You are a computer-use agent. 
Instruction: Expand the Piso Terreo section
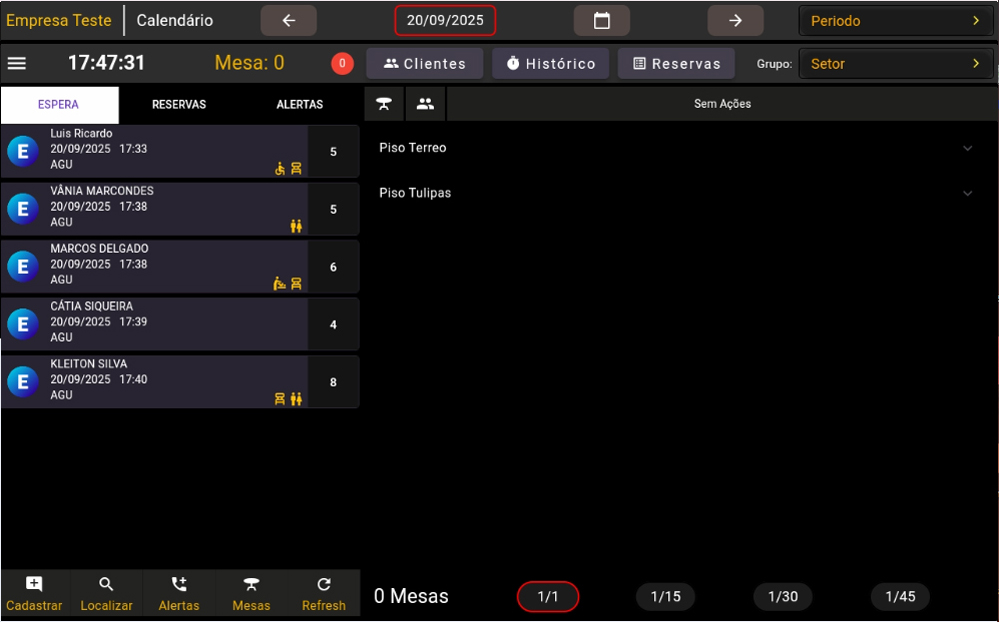pos(676,148)
